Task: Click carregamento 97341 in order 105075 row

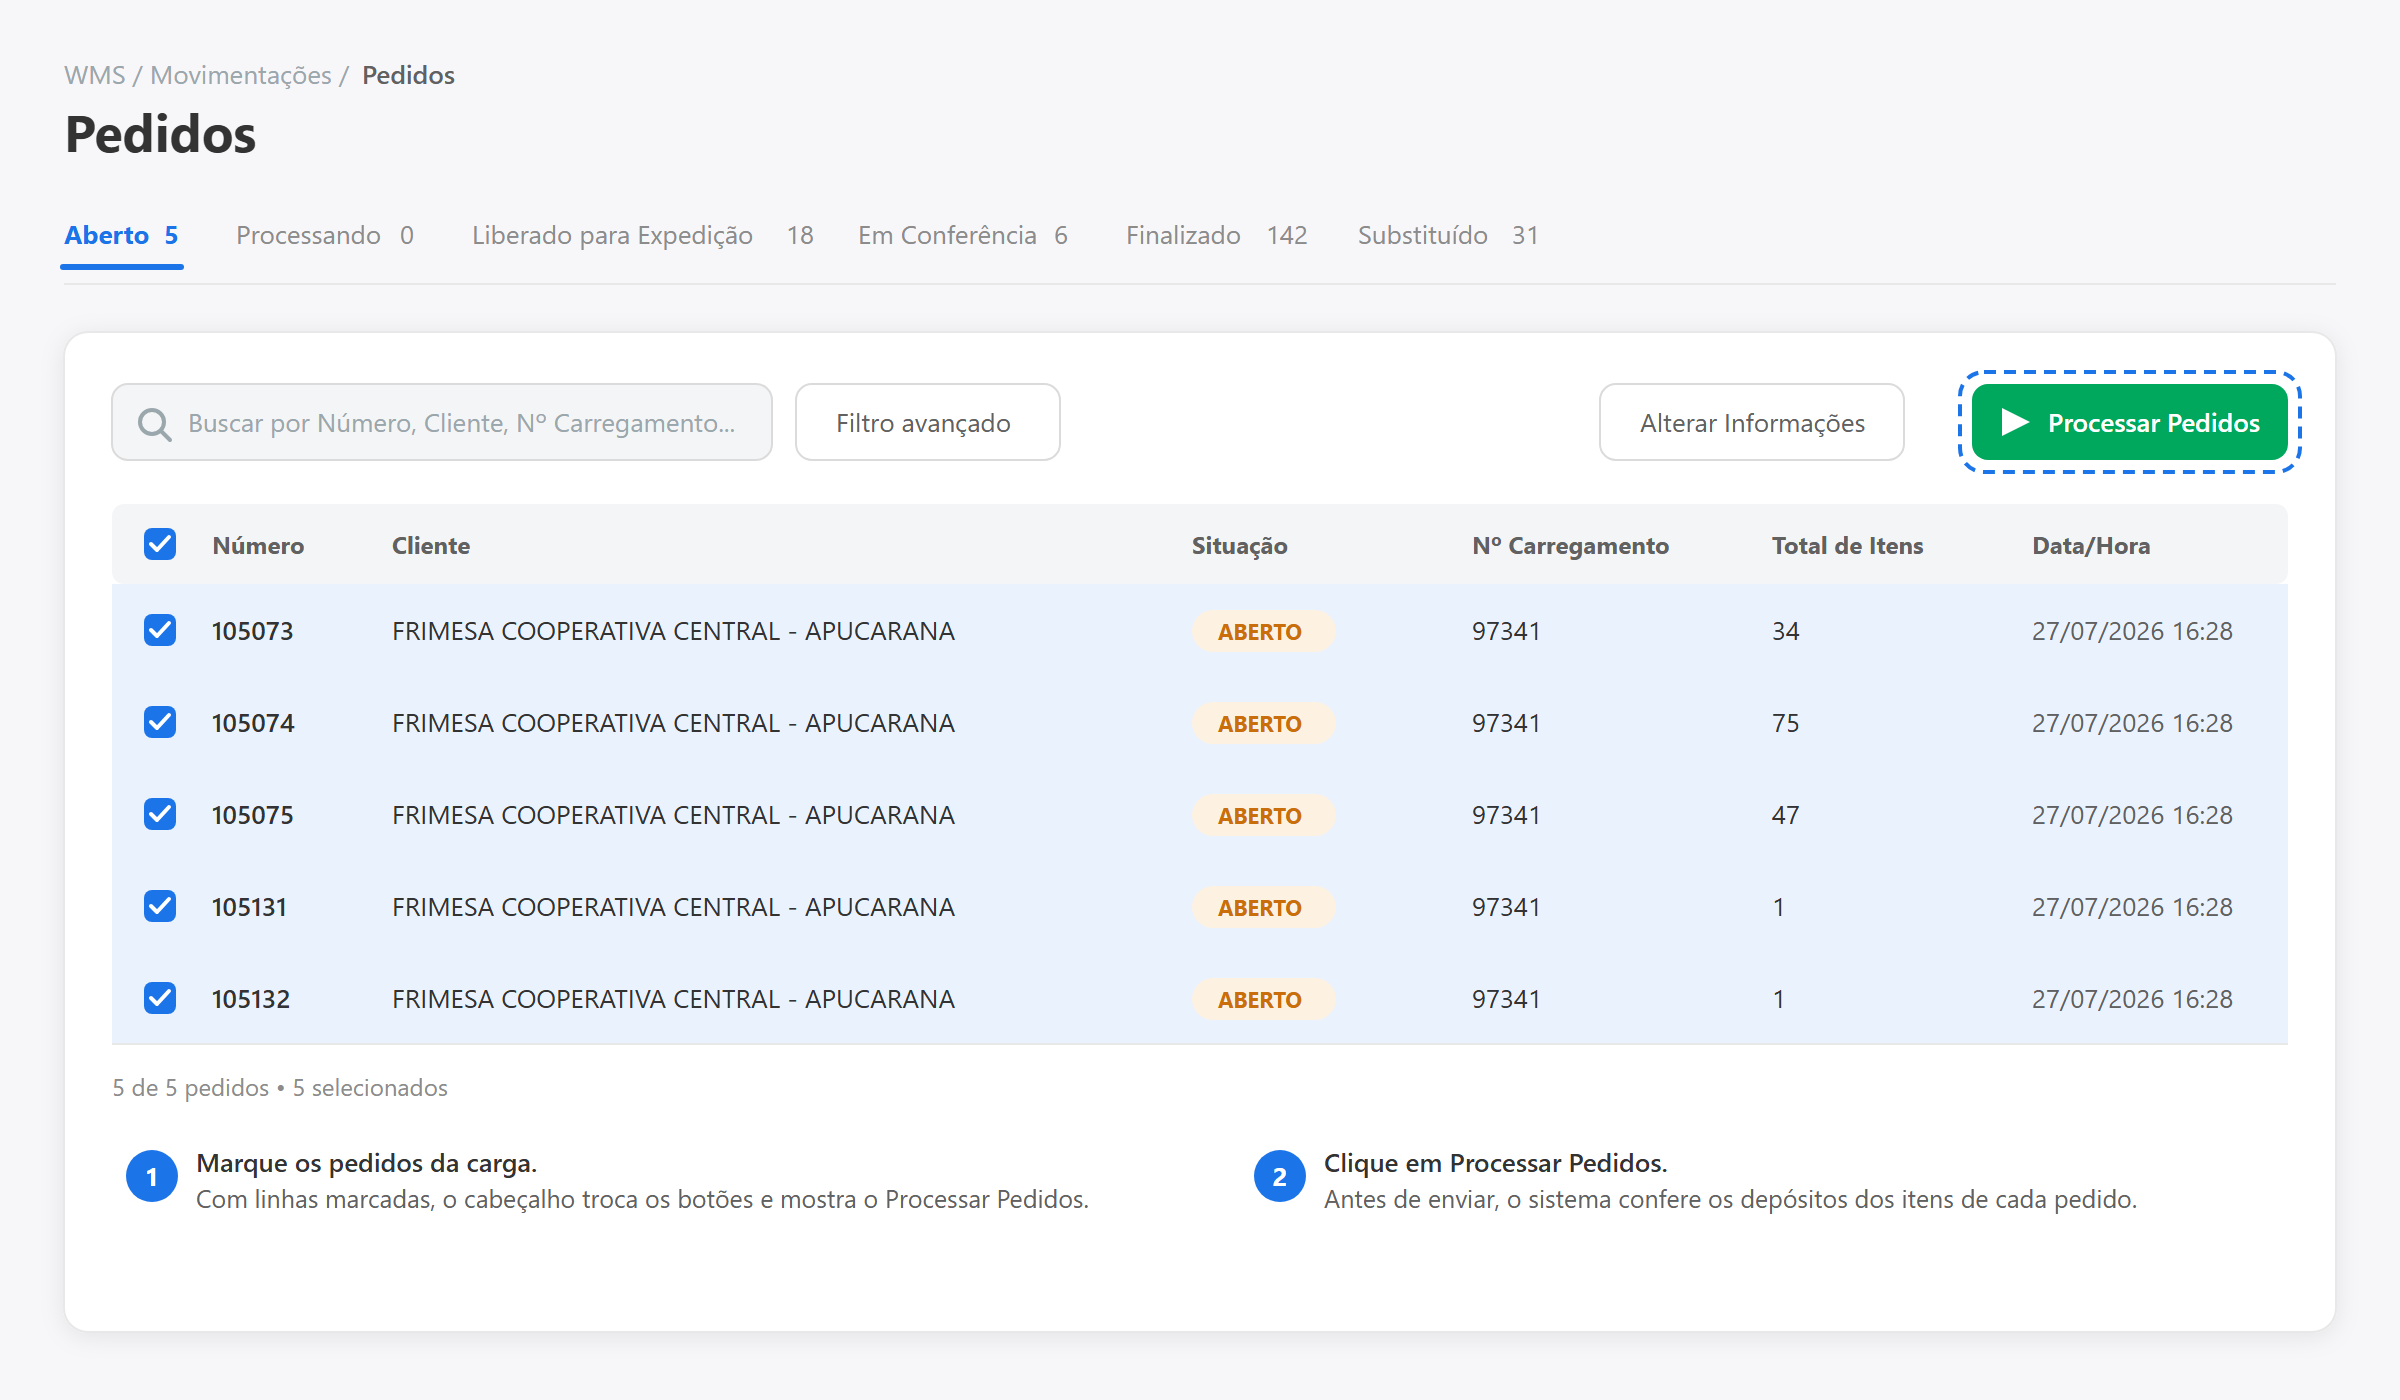Action: click(1506, 816)
